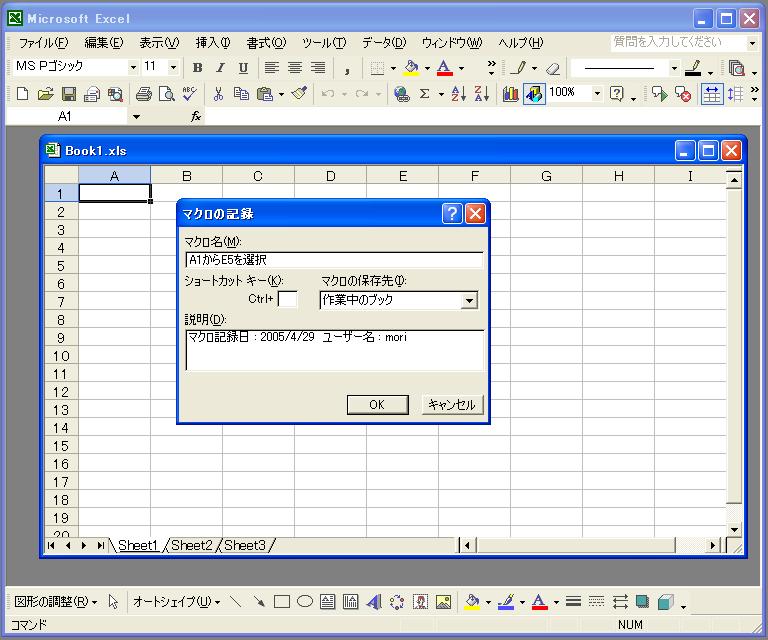
Task: Insert WordArt from drawing toolbar
Action: click(x=374, y=601)
